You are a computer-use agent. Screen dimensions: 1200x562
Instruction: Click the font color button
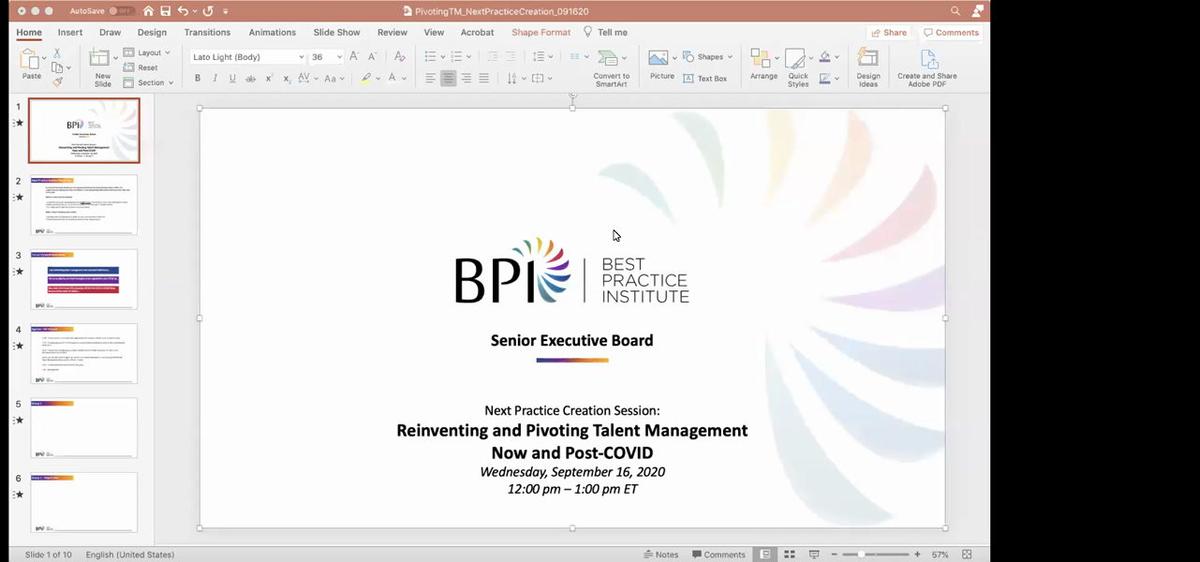(x=392, y=78)
